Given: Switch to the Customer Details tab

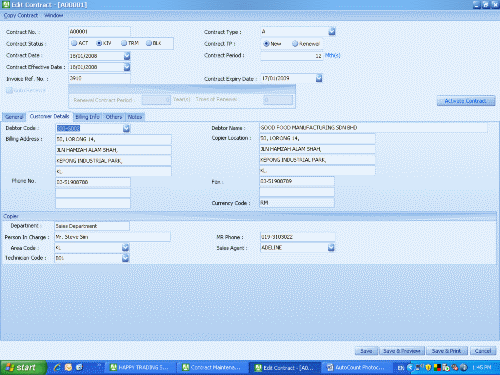Looking at the screenshot, I should tap(50, 116).
